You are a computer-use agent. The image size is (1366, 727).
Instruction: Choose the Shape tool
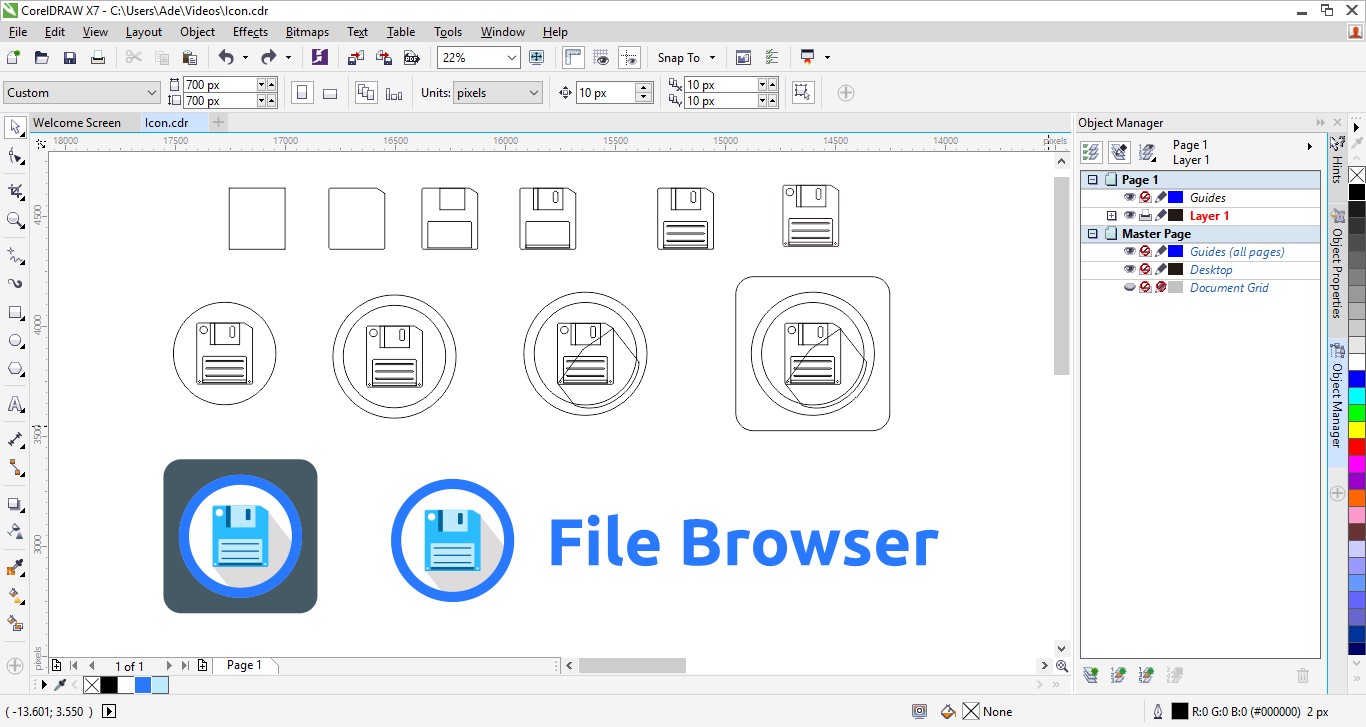(15, 157)
